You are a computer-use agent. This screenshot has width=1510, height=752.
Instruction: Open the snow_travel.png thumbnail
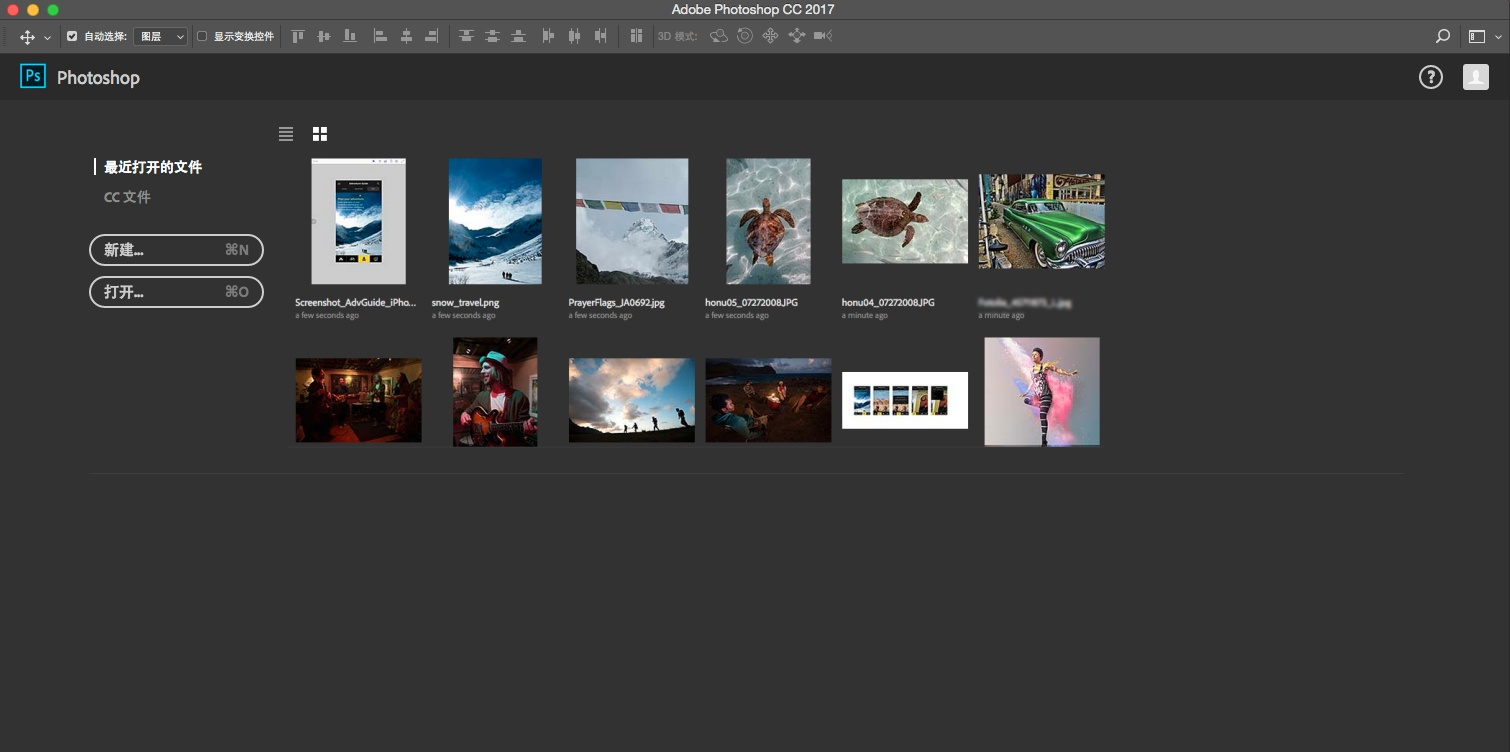point(495,221)
